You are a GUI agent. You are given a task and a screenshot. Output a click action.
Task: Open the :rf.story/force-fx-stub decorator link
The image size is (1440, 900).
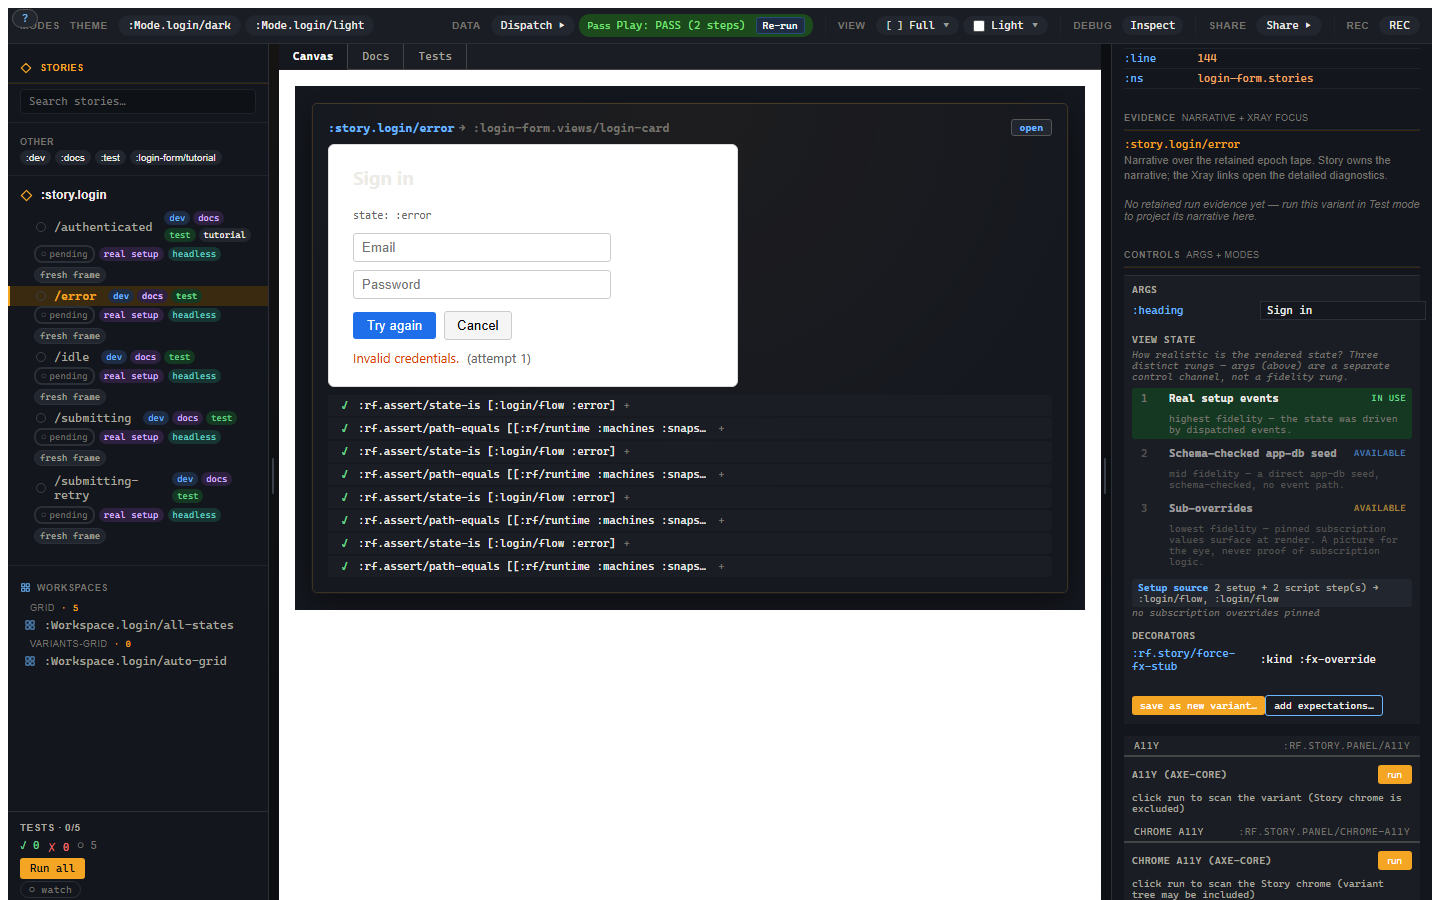pos(1183,660)
